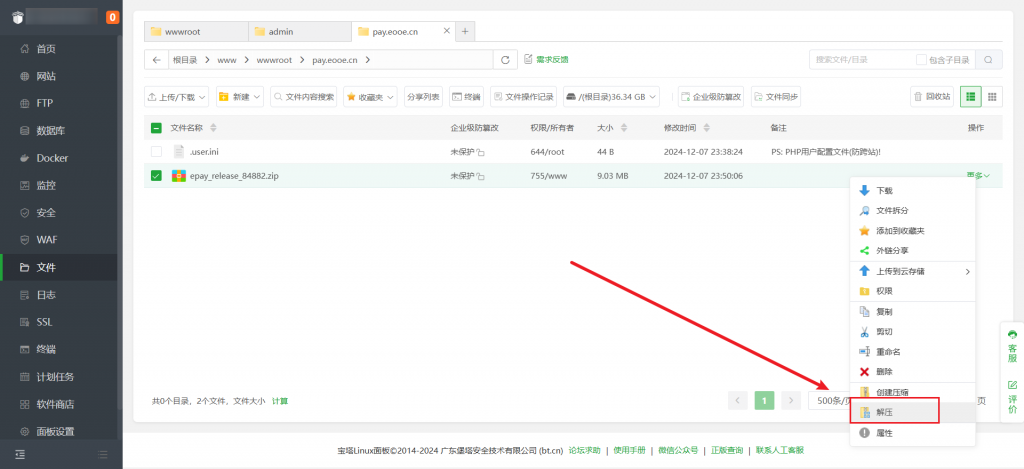Switch to list view icon
The image size is (1024, 469).
[x=969, y=97]
